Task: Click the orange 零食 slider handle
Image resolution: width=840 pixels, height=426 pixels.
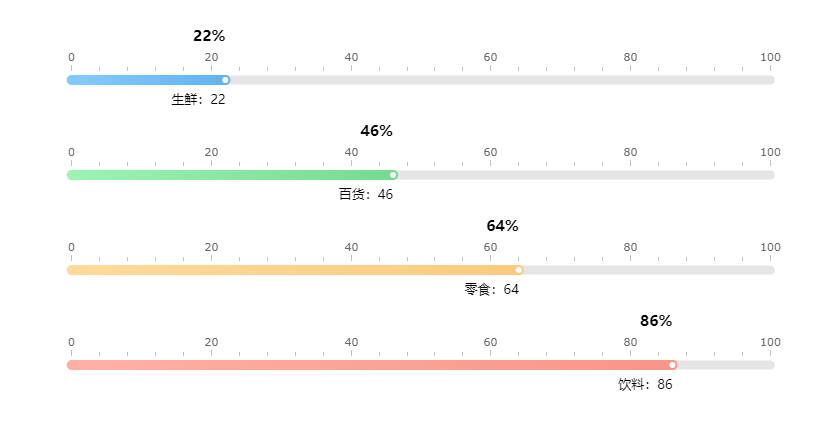Action: [519, 270]
